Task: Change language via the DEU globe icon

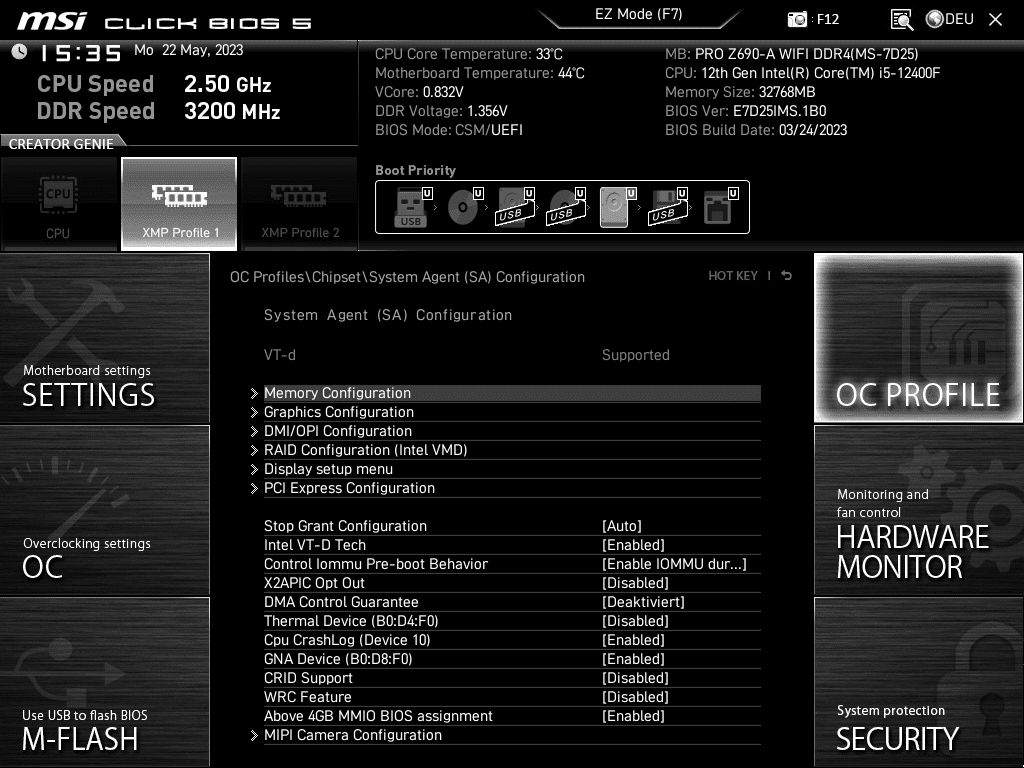Action: tap(950, 19)
